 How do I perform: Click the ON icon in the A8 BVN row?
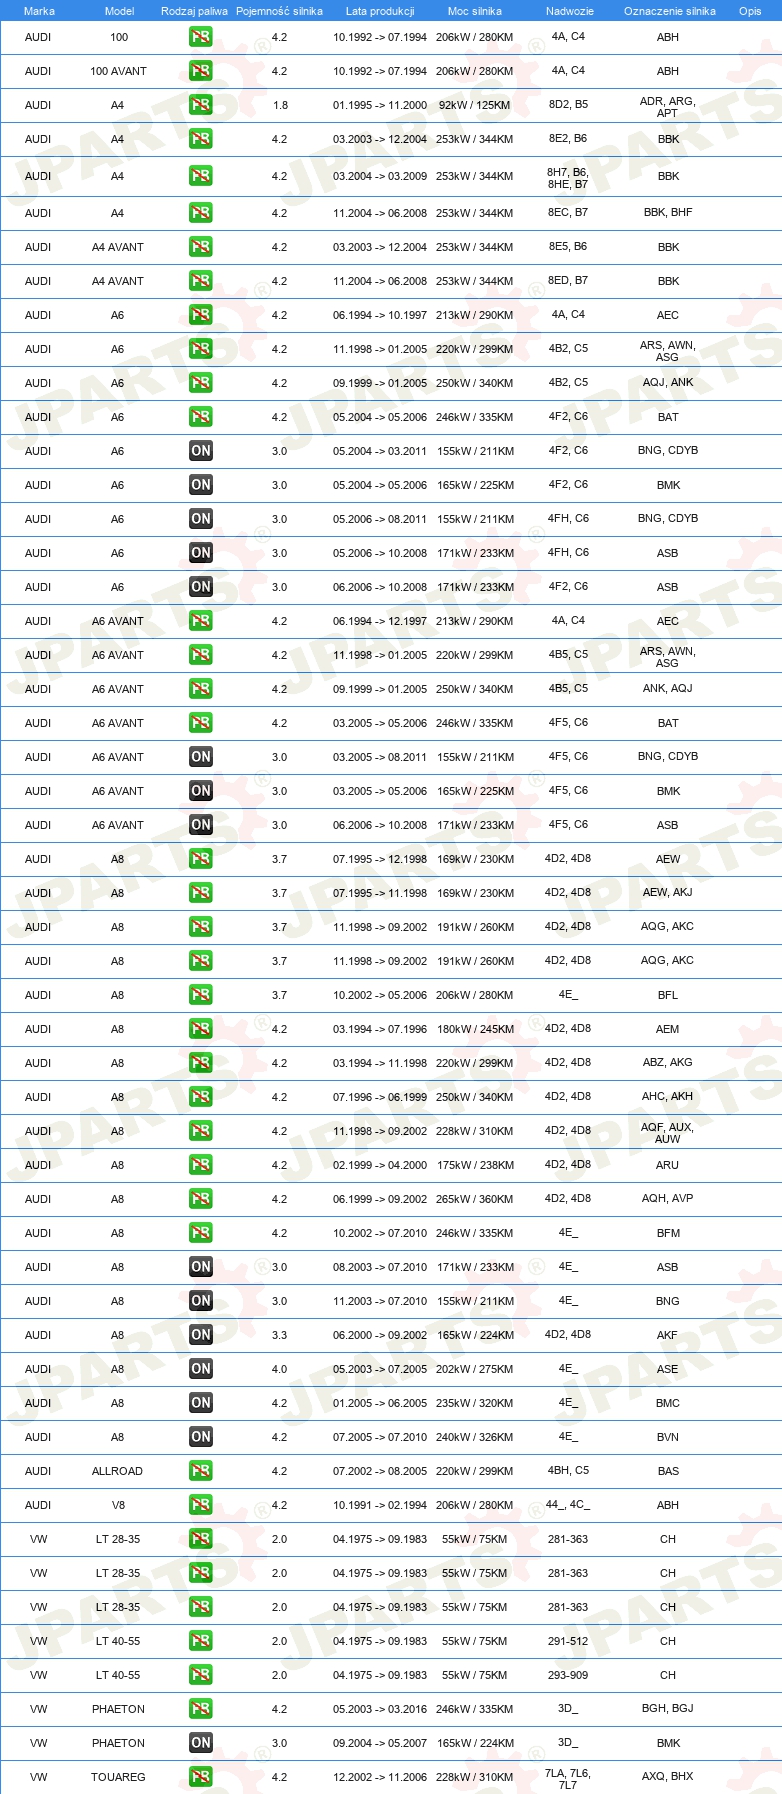tap(201, 1437)
